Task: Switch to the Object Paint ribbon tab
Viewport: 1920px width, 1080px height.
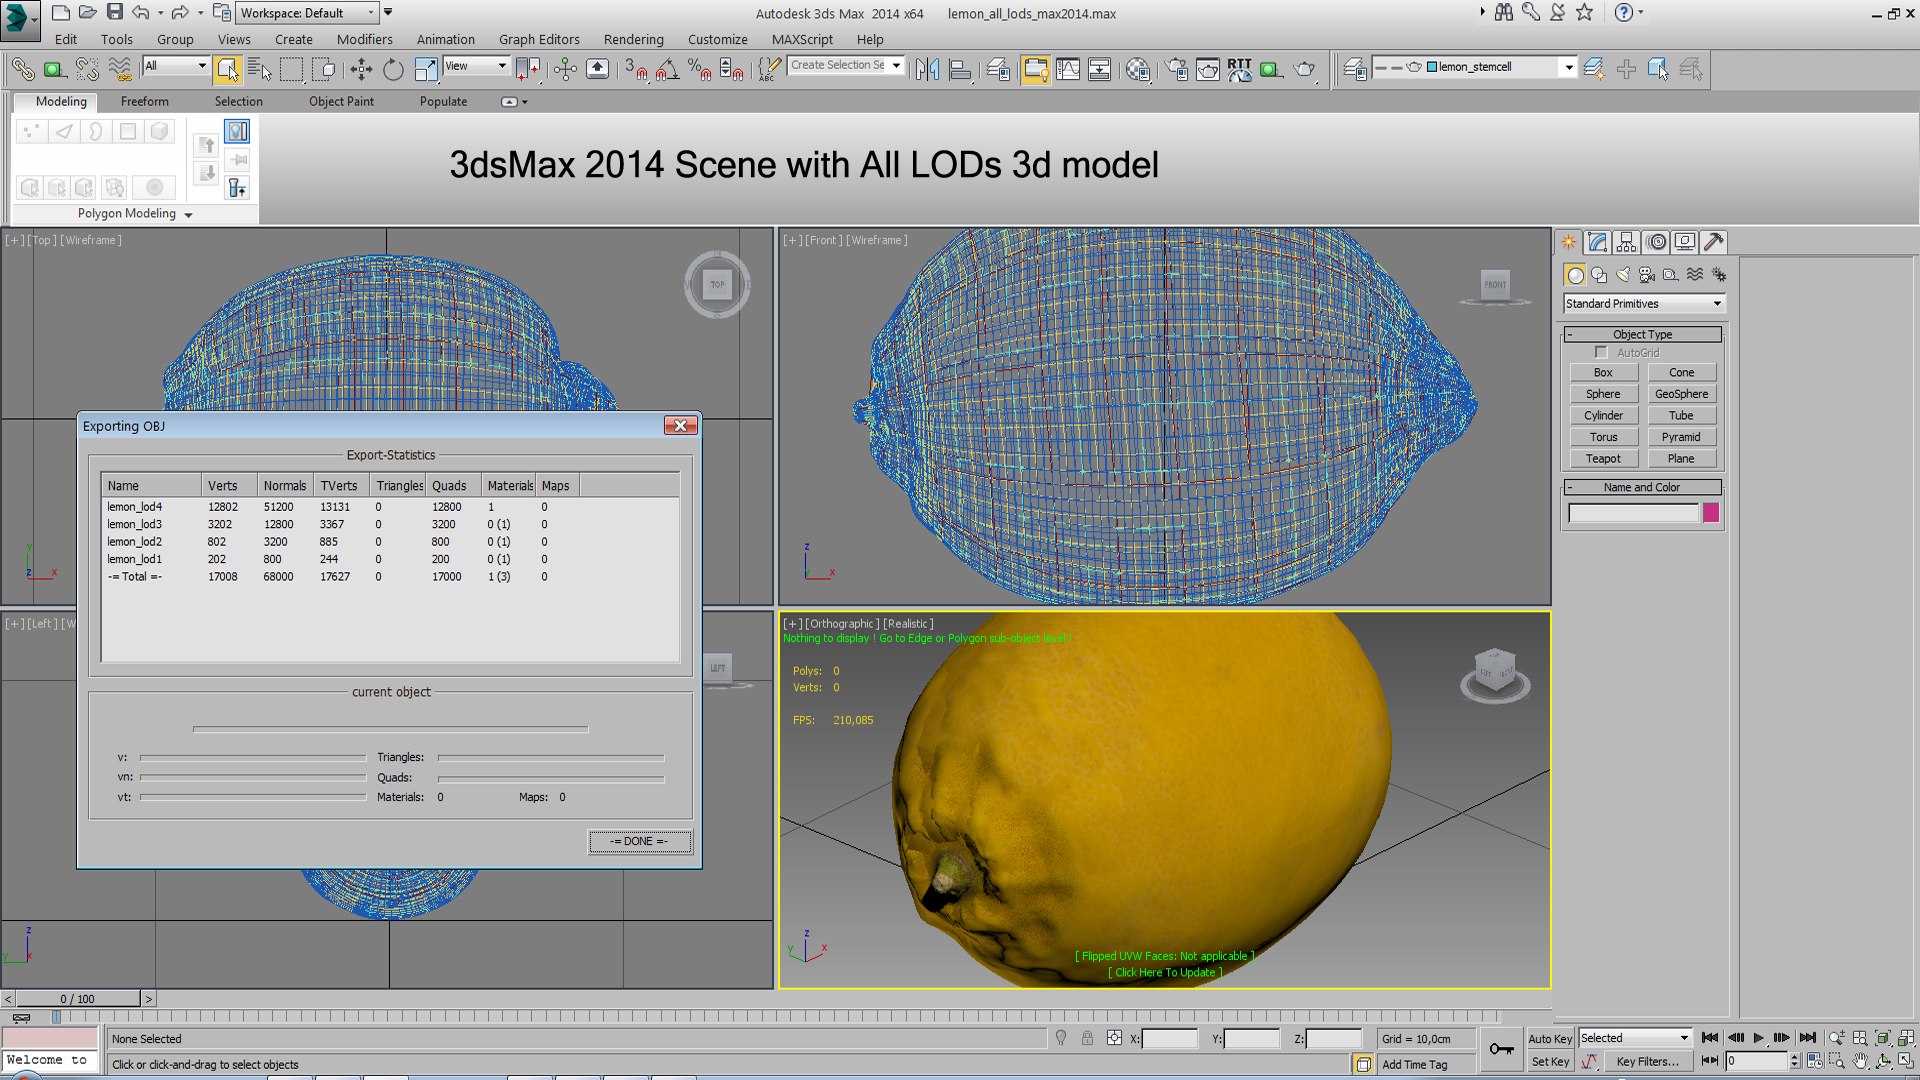Action: tap(341, 102)
